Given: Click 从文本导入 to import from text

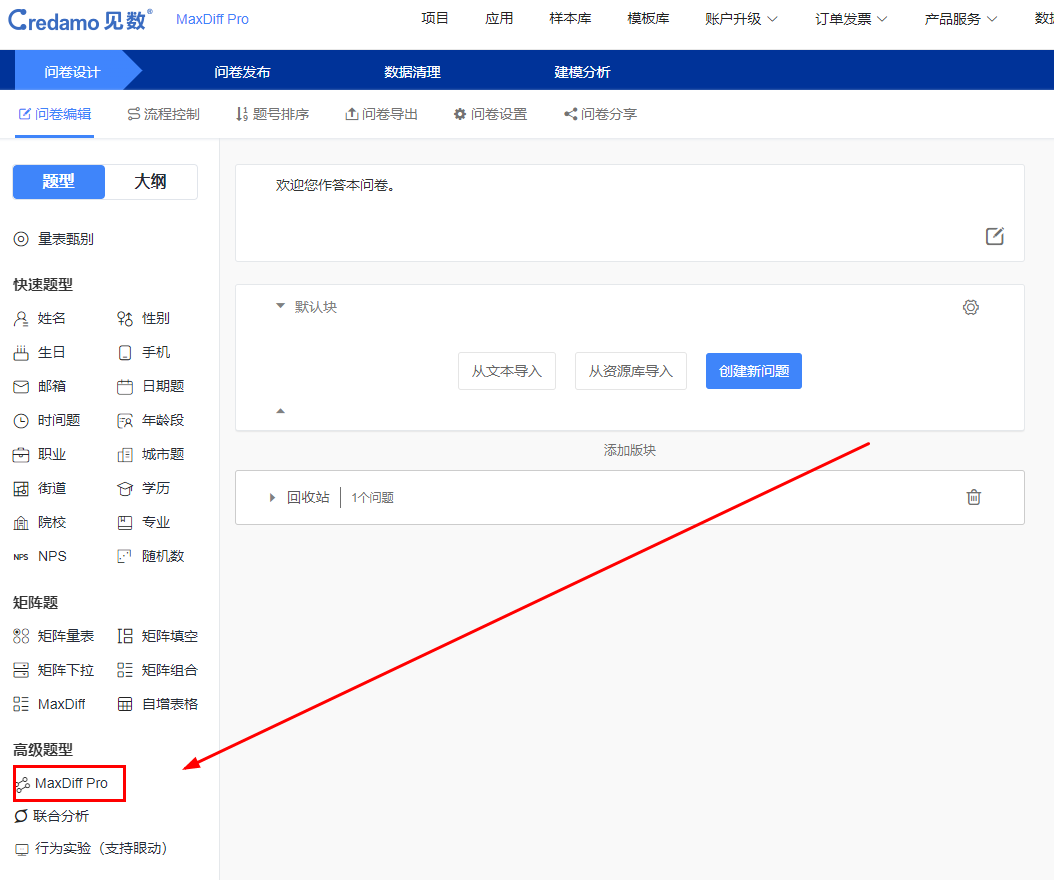Looking at the screenshot, I should (506, 370).
